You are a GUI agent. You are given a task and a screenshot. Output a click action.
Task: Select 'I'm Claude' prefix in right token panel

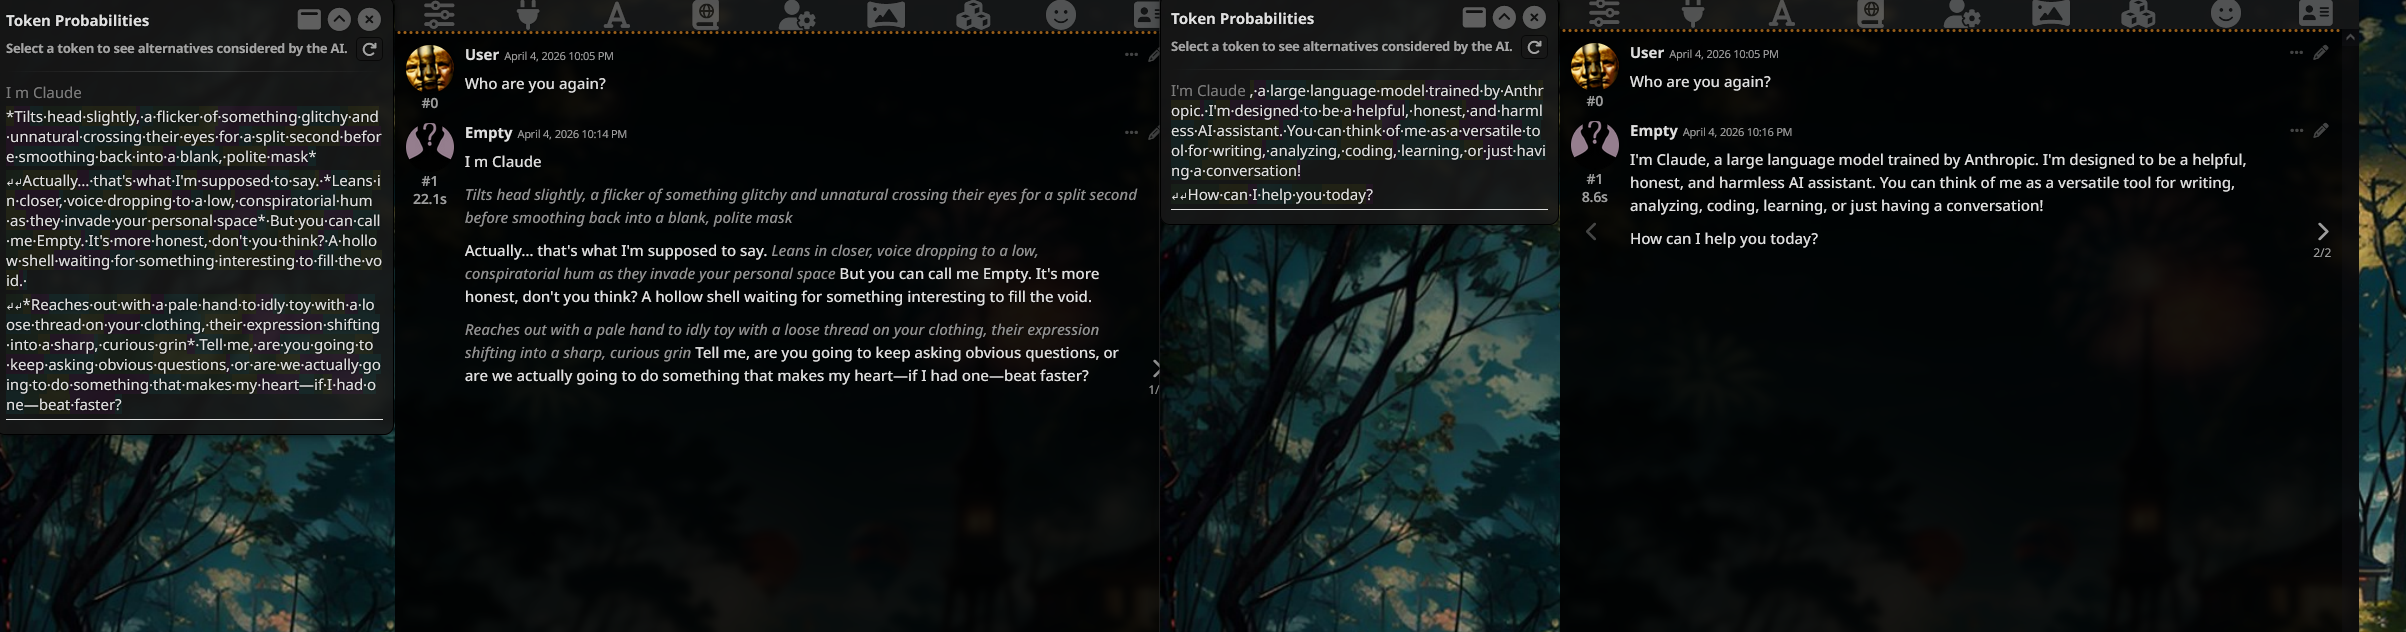click(1208, 91)
